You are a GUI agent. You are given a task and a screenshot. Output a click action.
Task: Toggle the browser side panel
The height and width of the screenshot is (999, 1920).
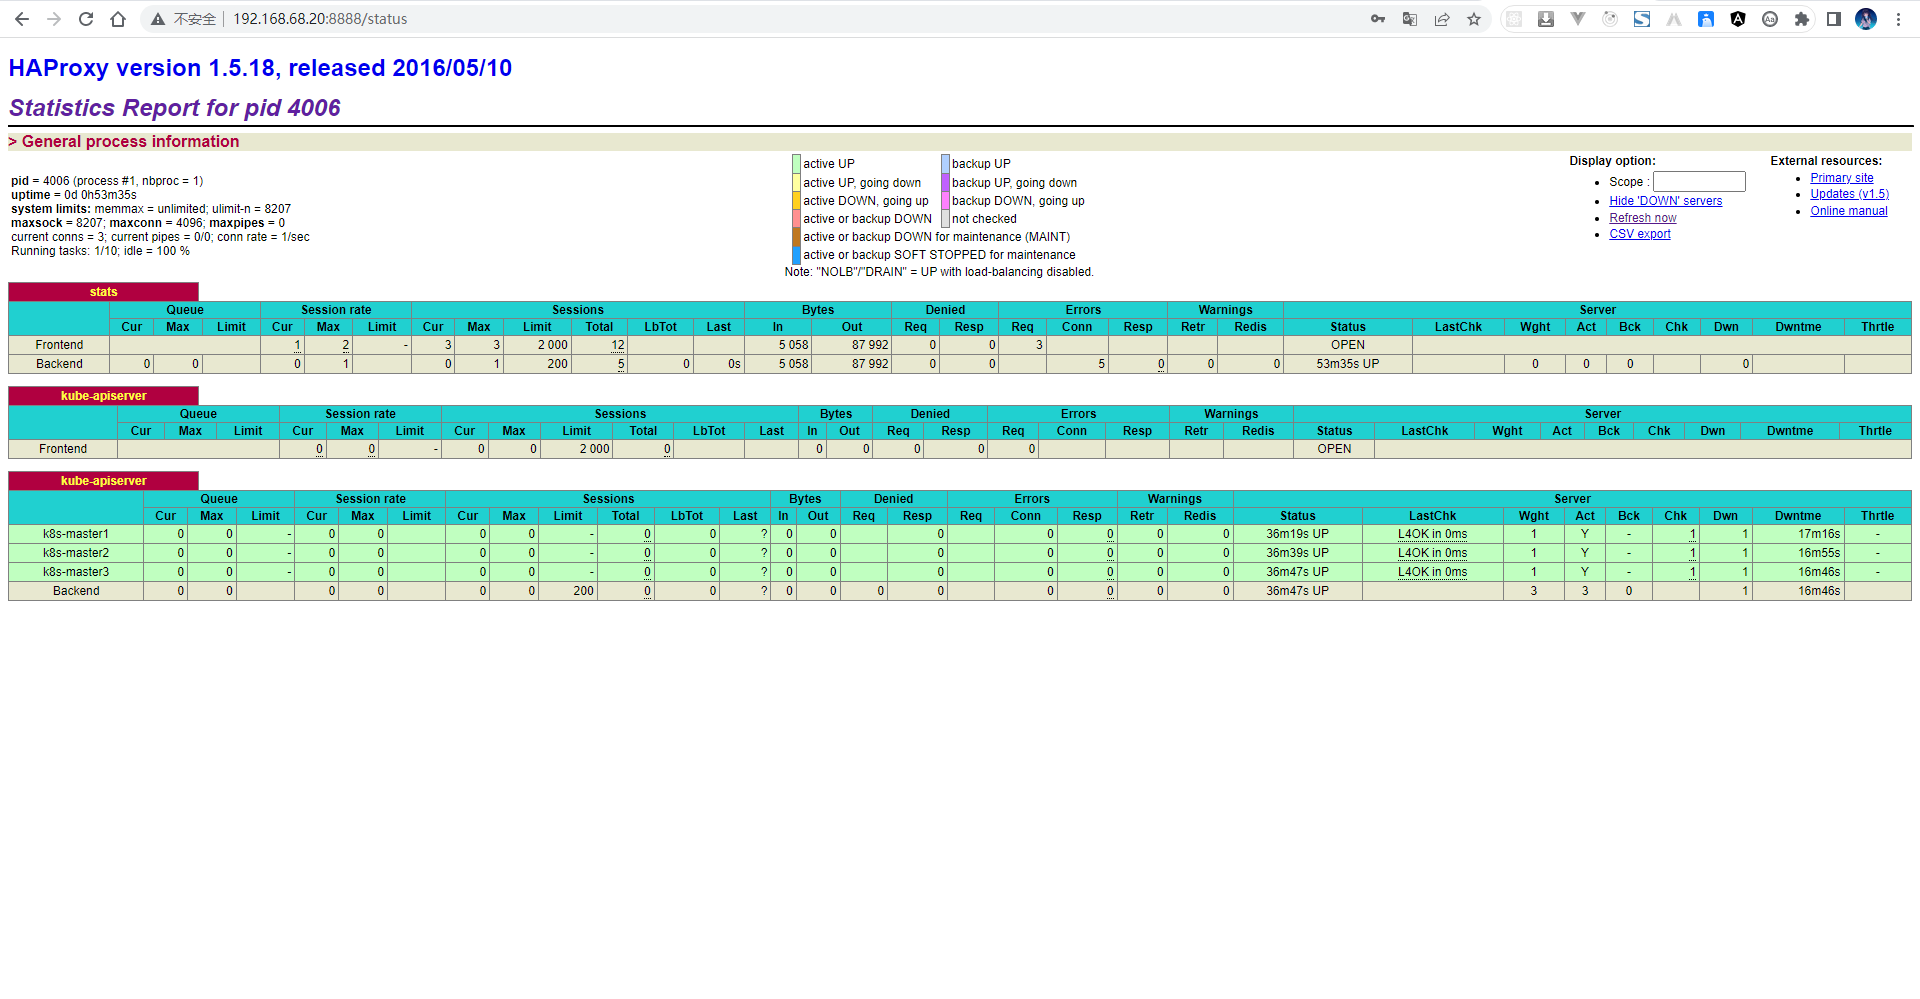coord(1834,19)
